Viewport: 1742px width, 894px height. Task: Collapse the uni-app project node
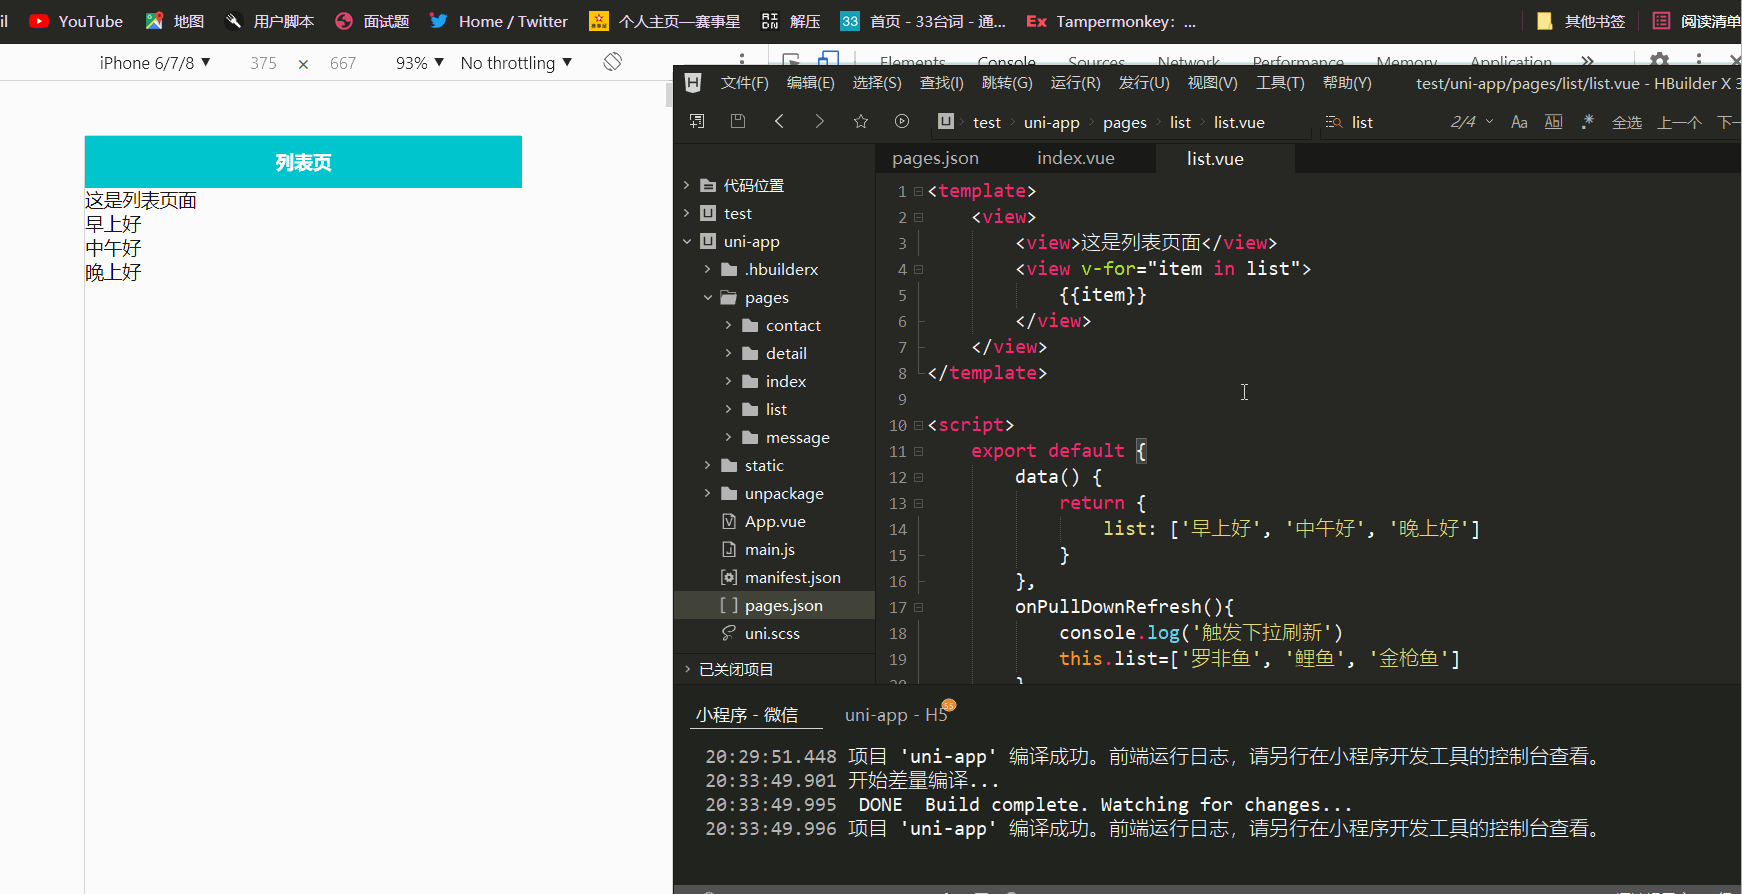point(687,241)
